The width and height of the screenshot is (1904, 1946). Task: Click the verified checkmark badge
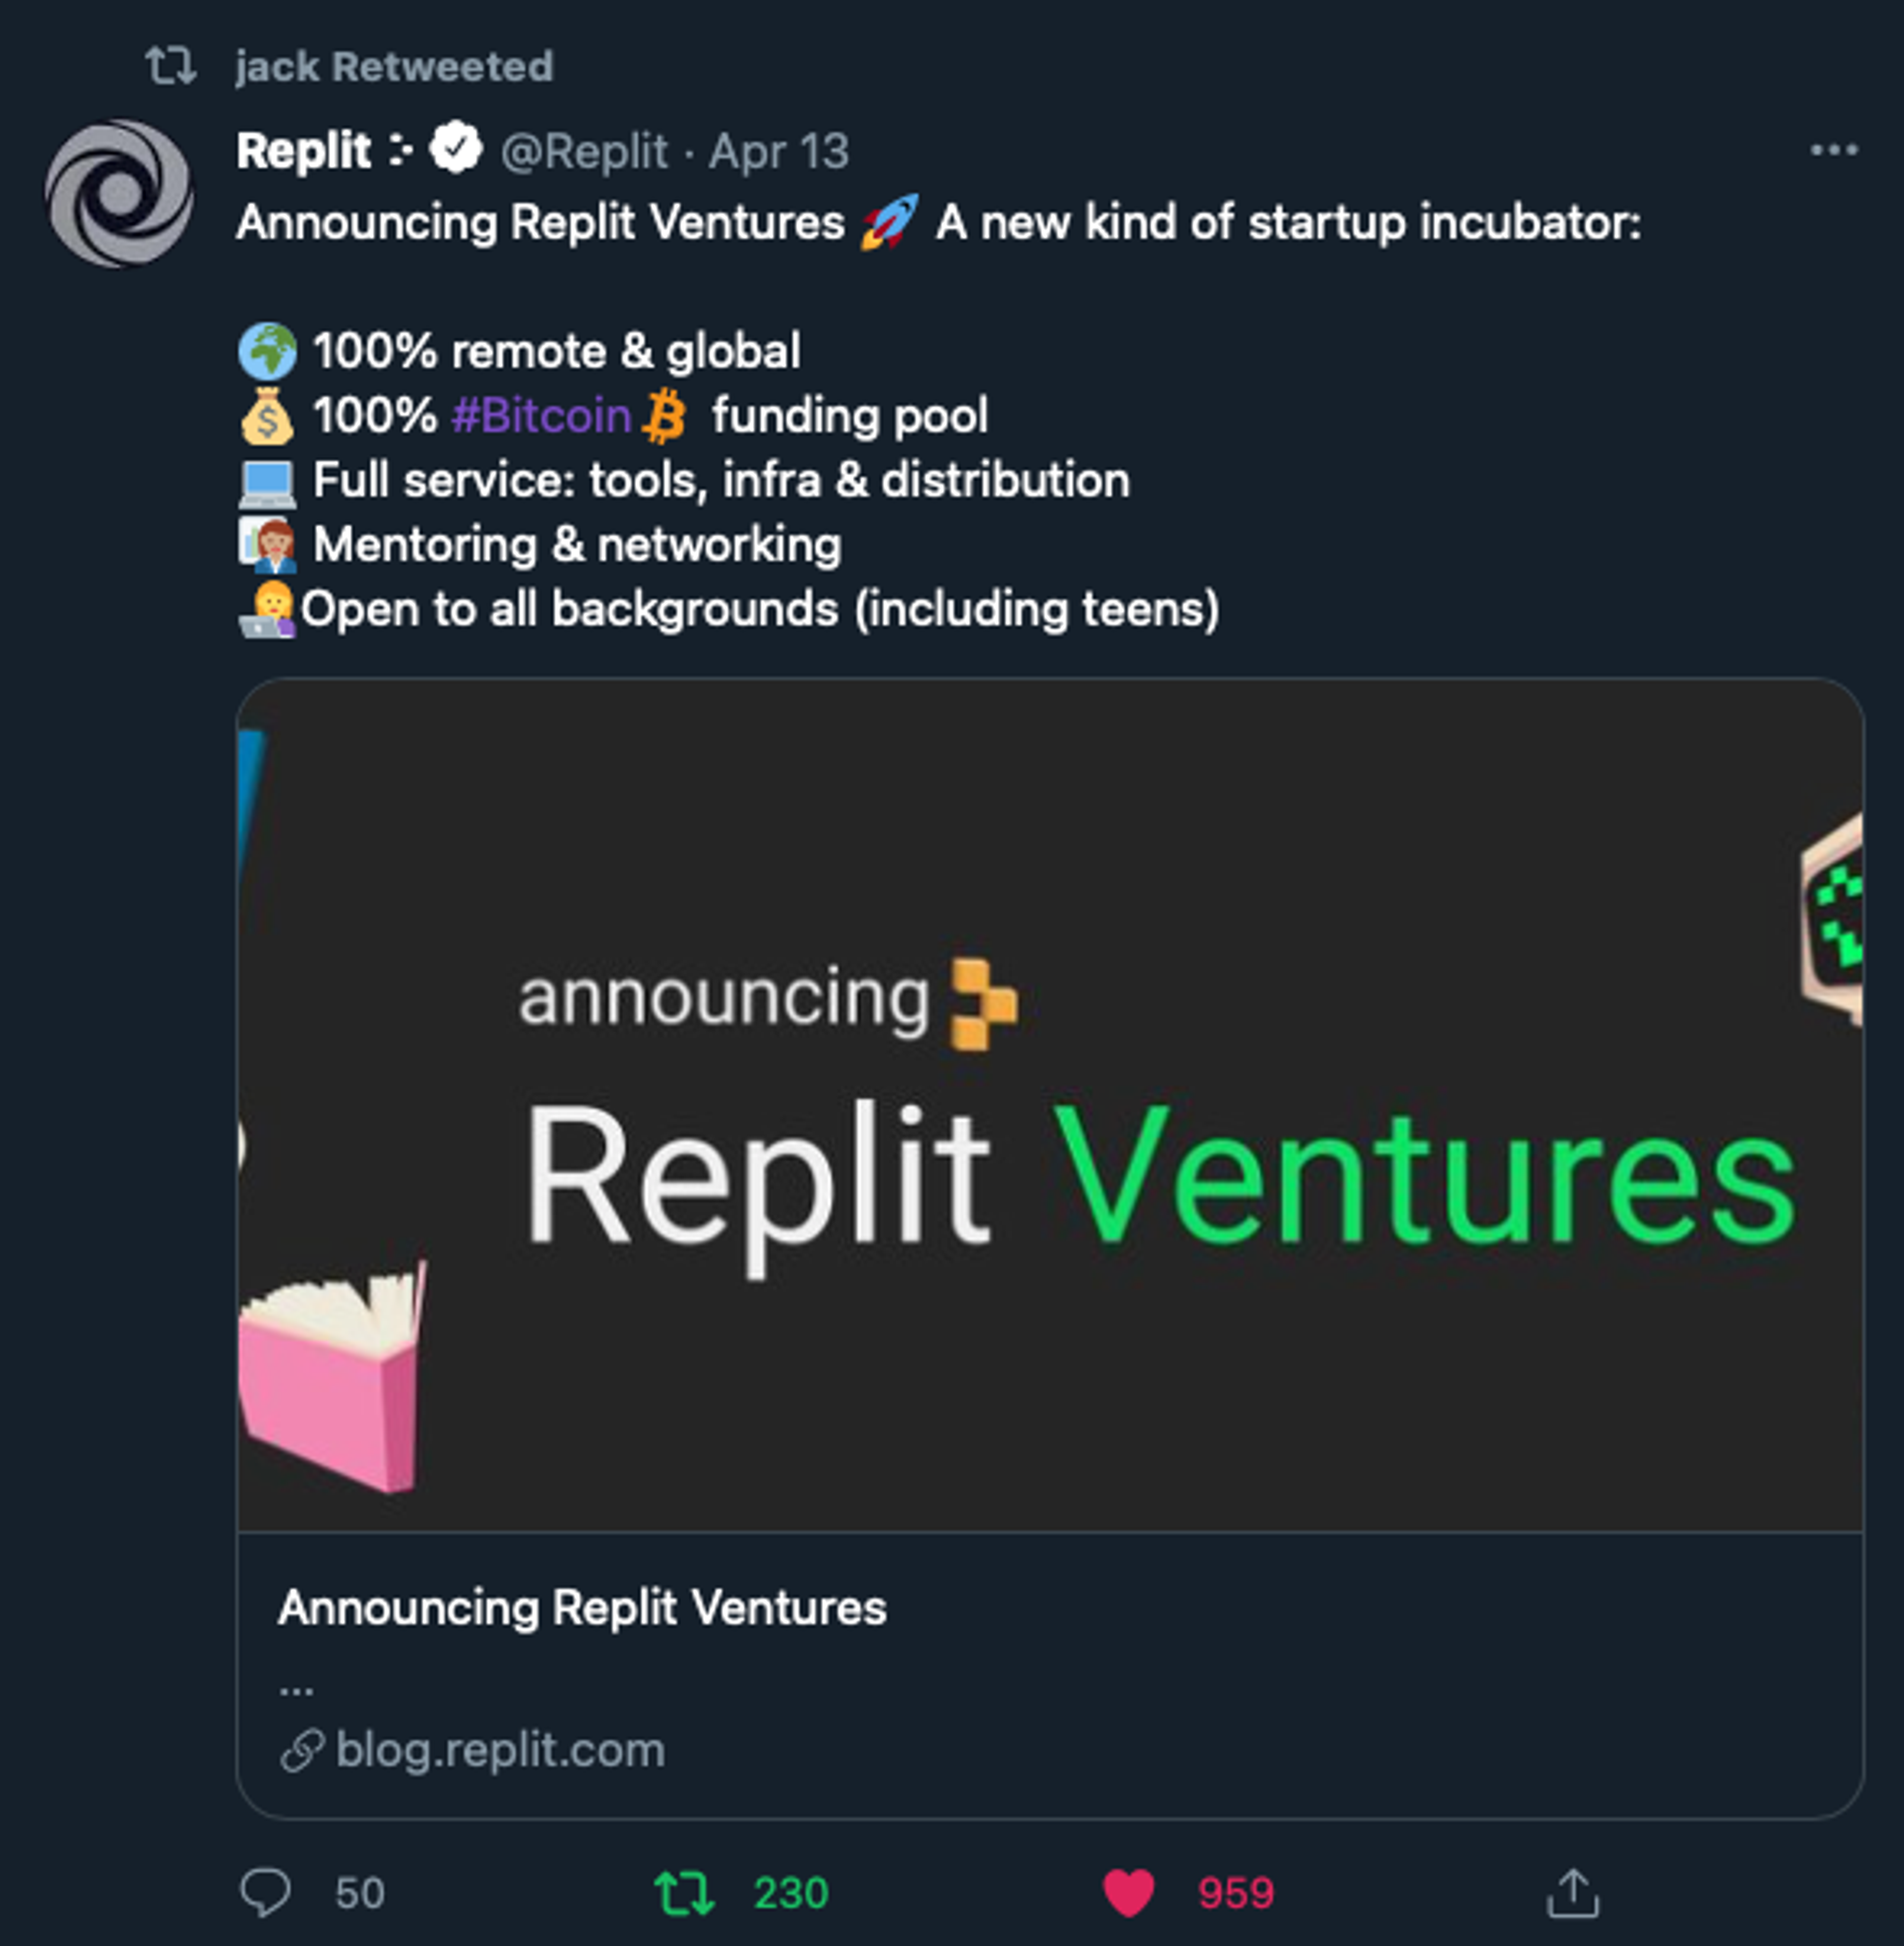tap(456, 148)
